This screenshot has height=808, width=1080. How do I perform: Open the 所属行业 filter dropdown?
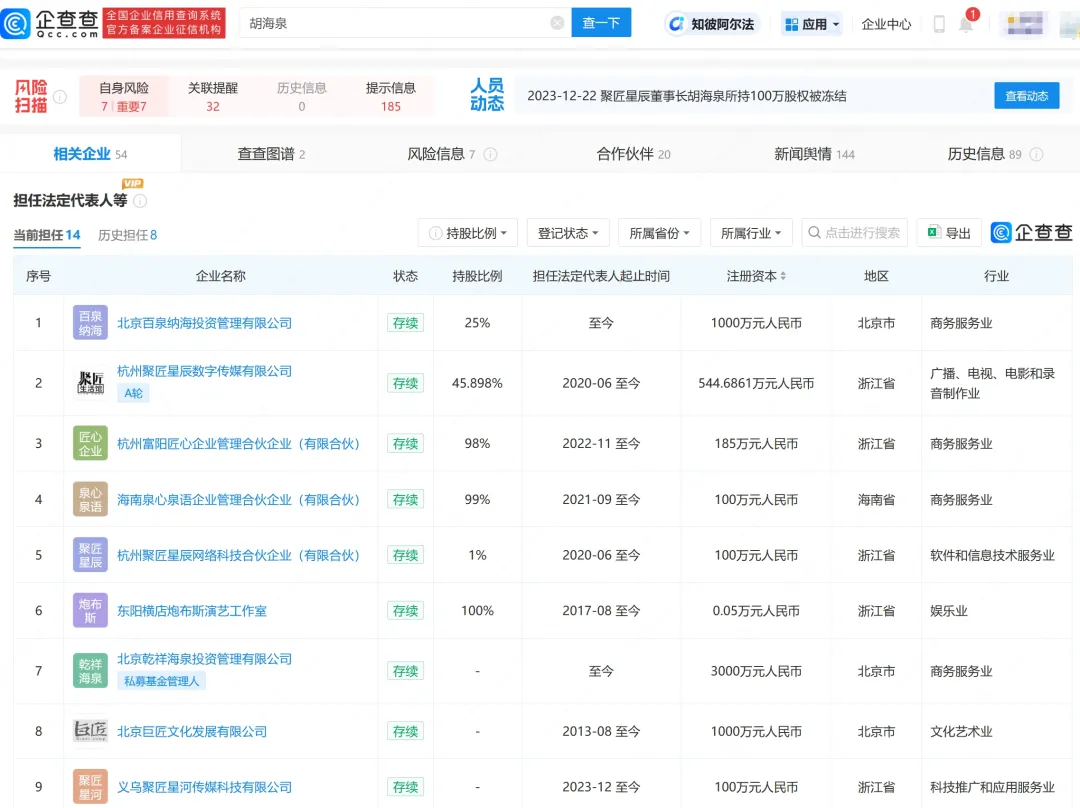[x=751, y=234]
